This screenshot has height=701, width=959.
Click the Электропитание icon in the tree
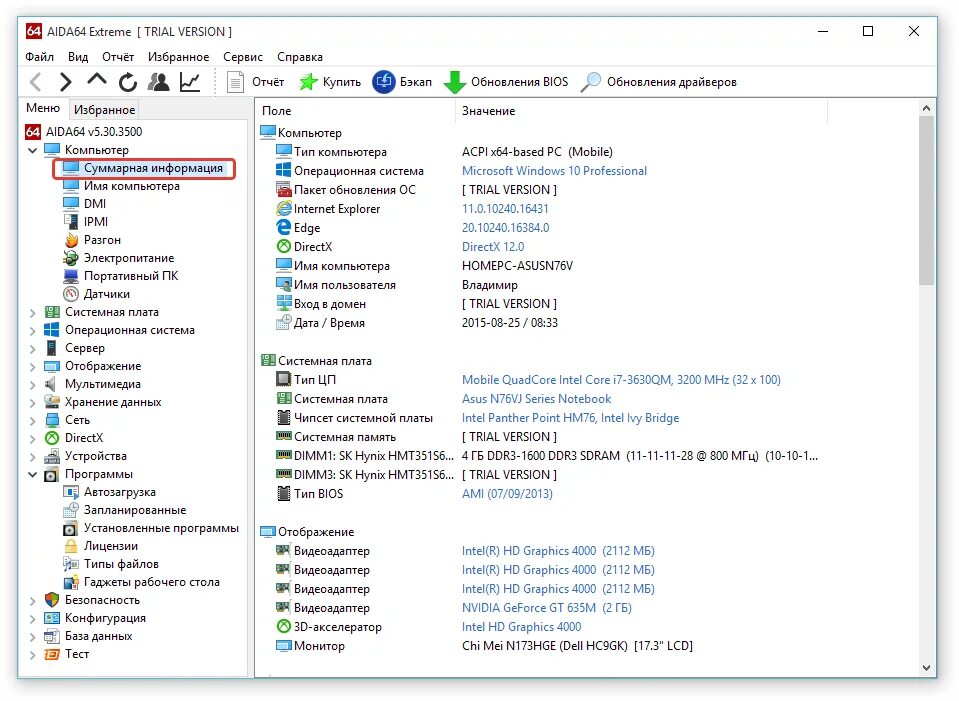[x=71, y=258]
